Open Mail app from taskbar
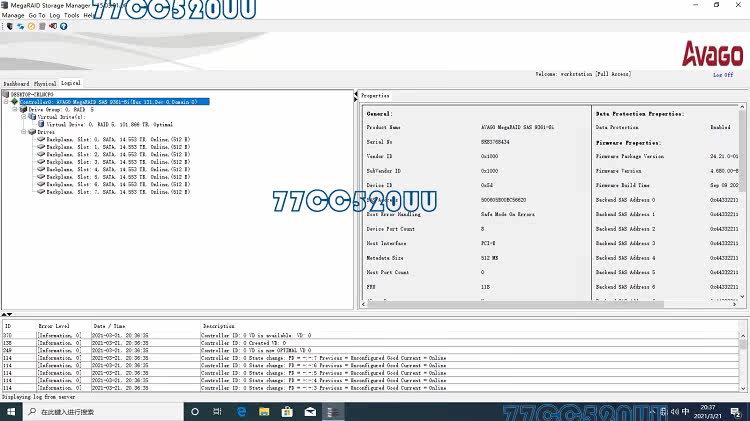 [310, 411]
